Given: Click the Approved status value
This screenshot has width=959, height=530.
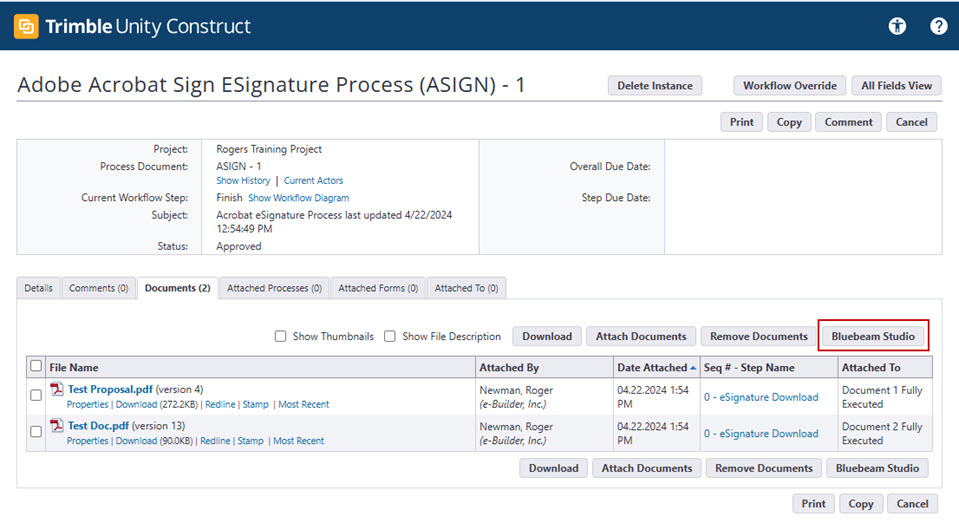Looking at the screenshot, I should point(239,246).
